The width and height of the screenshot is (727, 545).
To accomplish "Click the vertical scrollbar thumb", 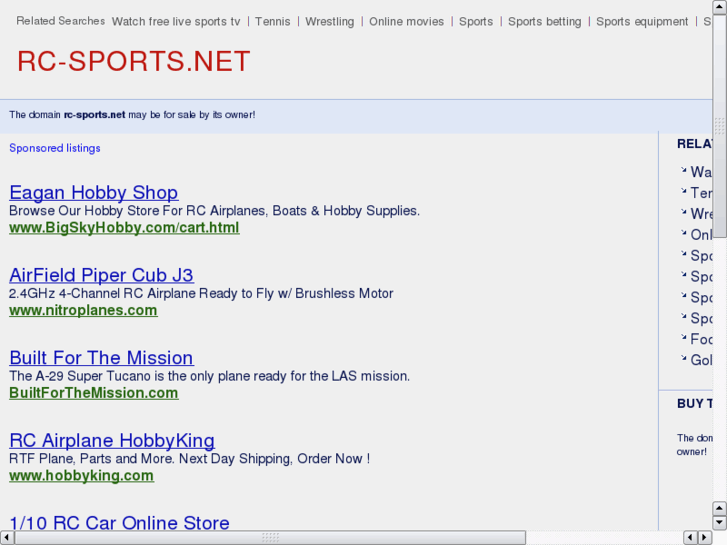I will pos(720,126).
